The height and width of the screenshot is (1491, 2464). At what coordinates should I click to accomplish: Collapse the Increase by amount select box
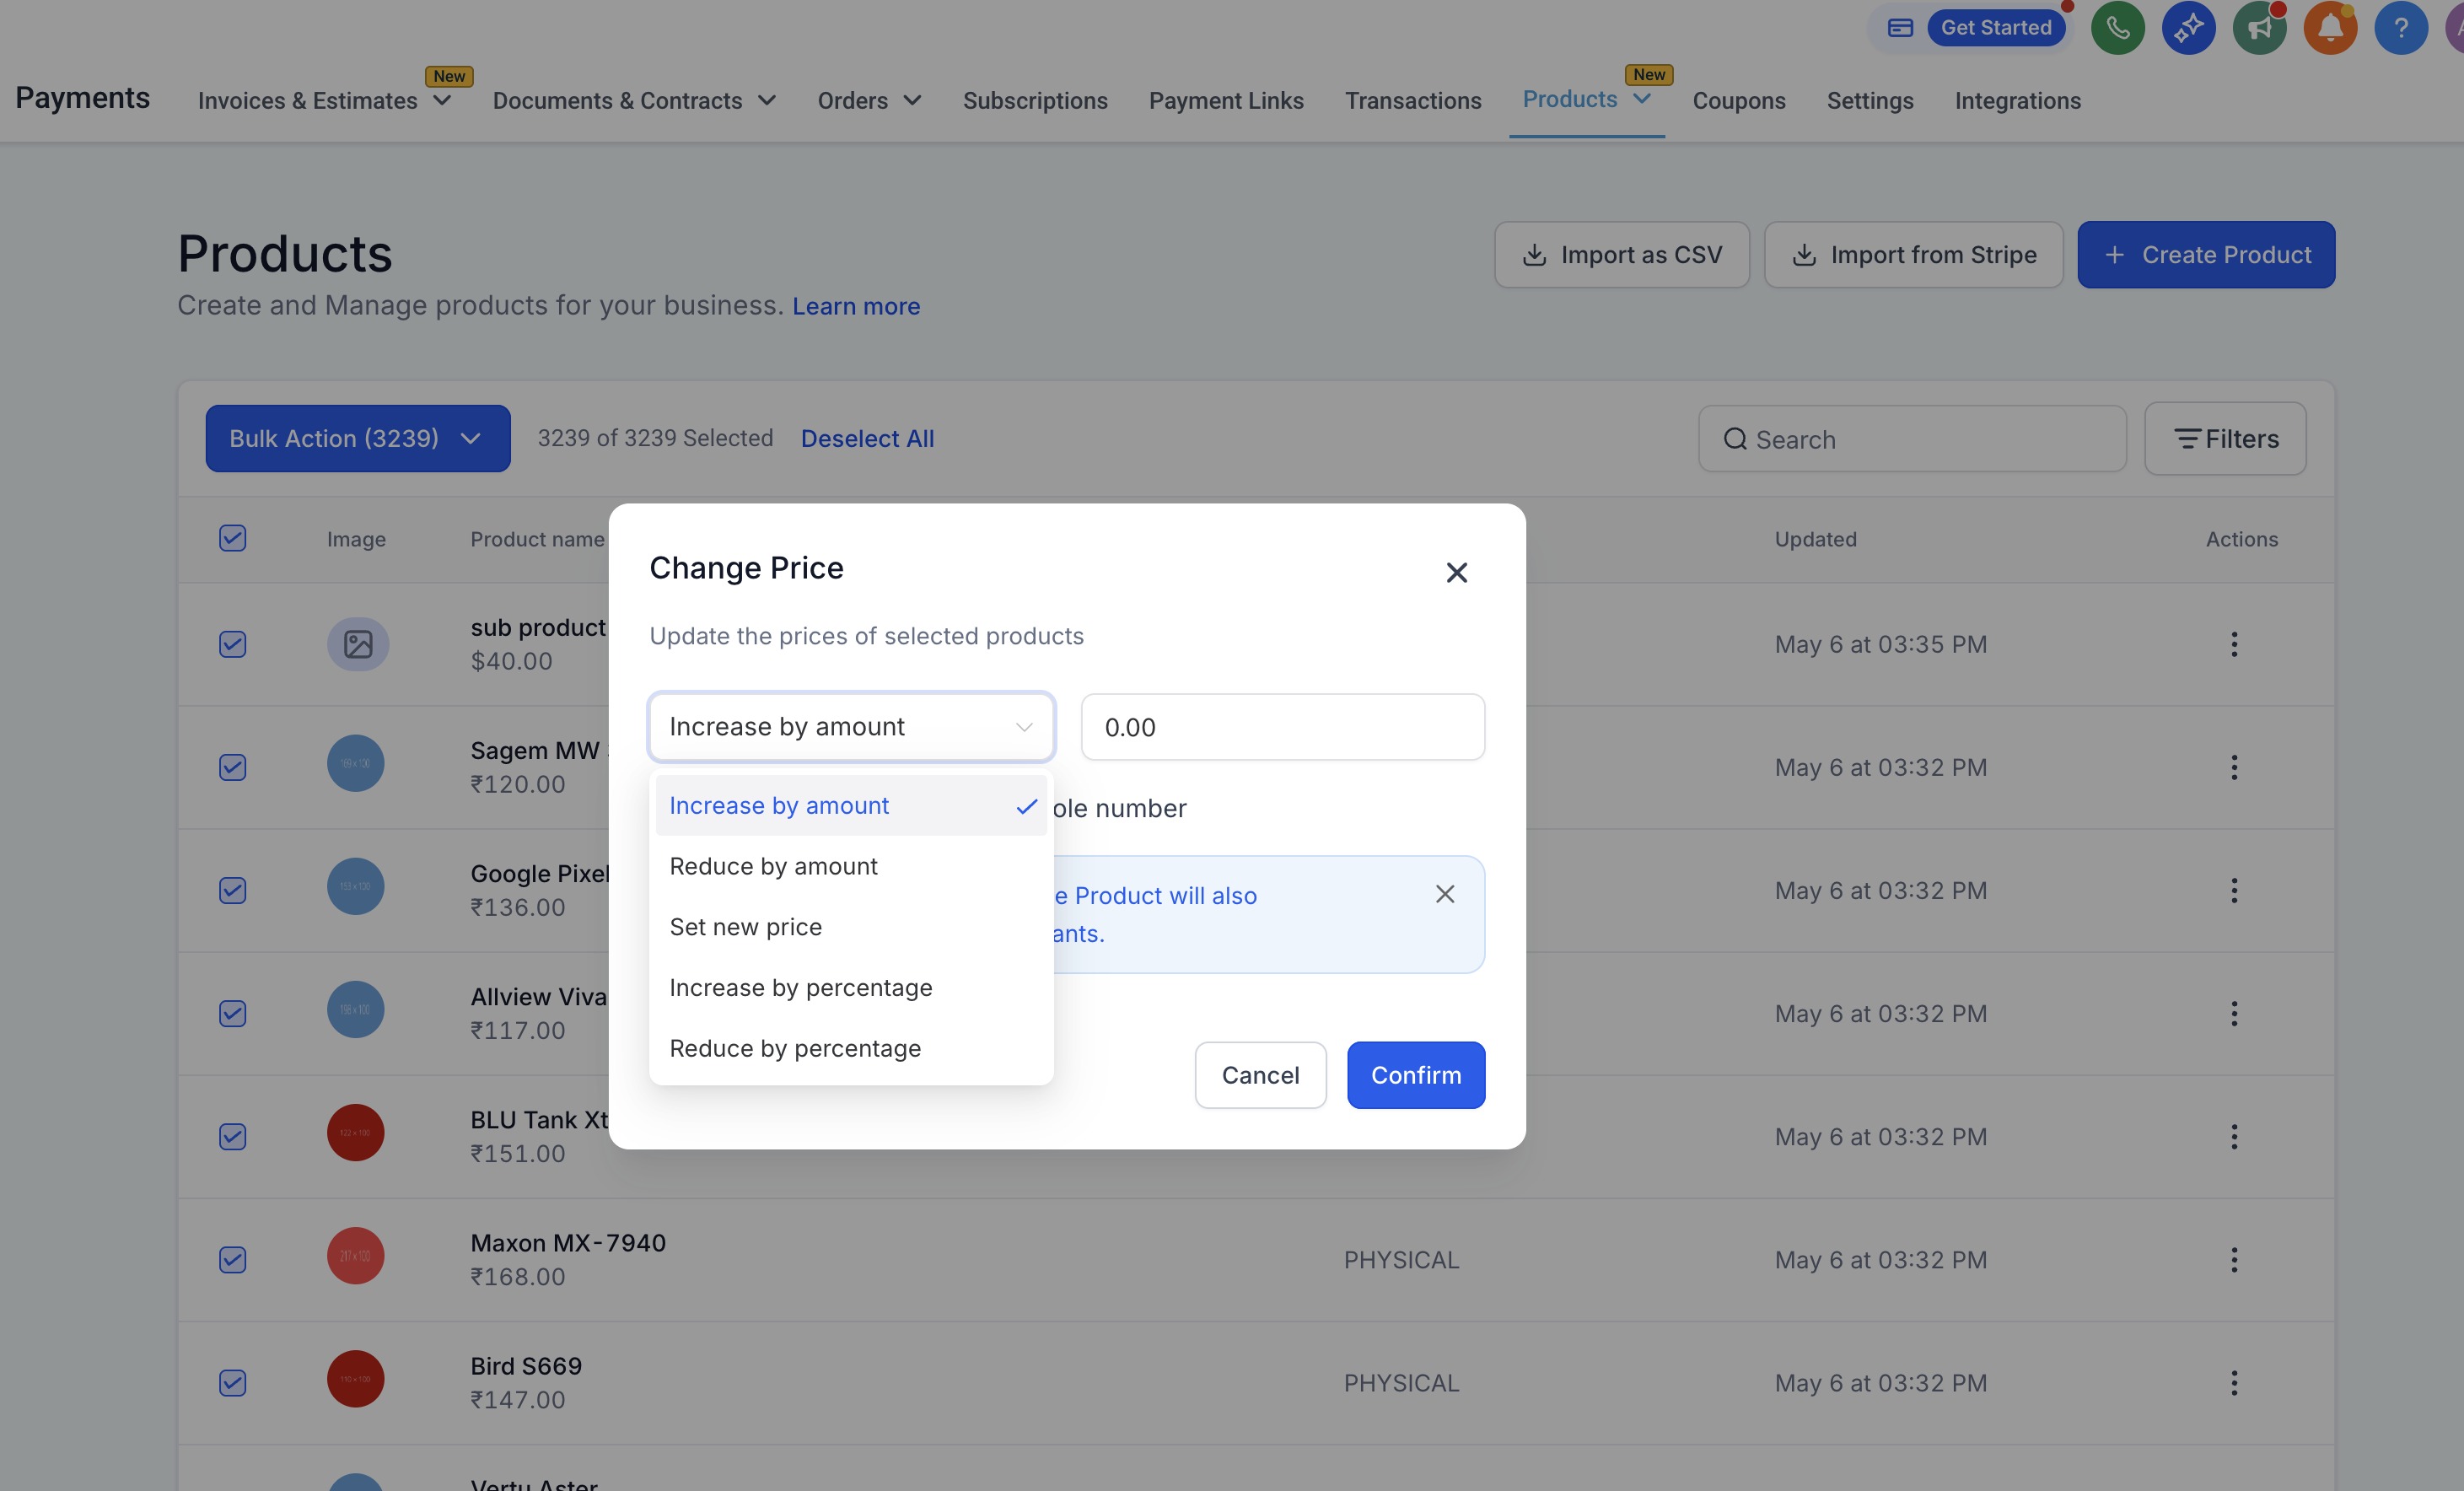(x=850, y=727)
